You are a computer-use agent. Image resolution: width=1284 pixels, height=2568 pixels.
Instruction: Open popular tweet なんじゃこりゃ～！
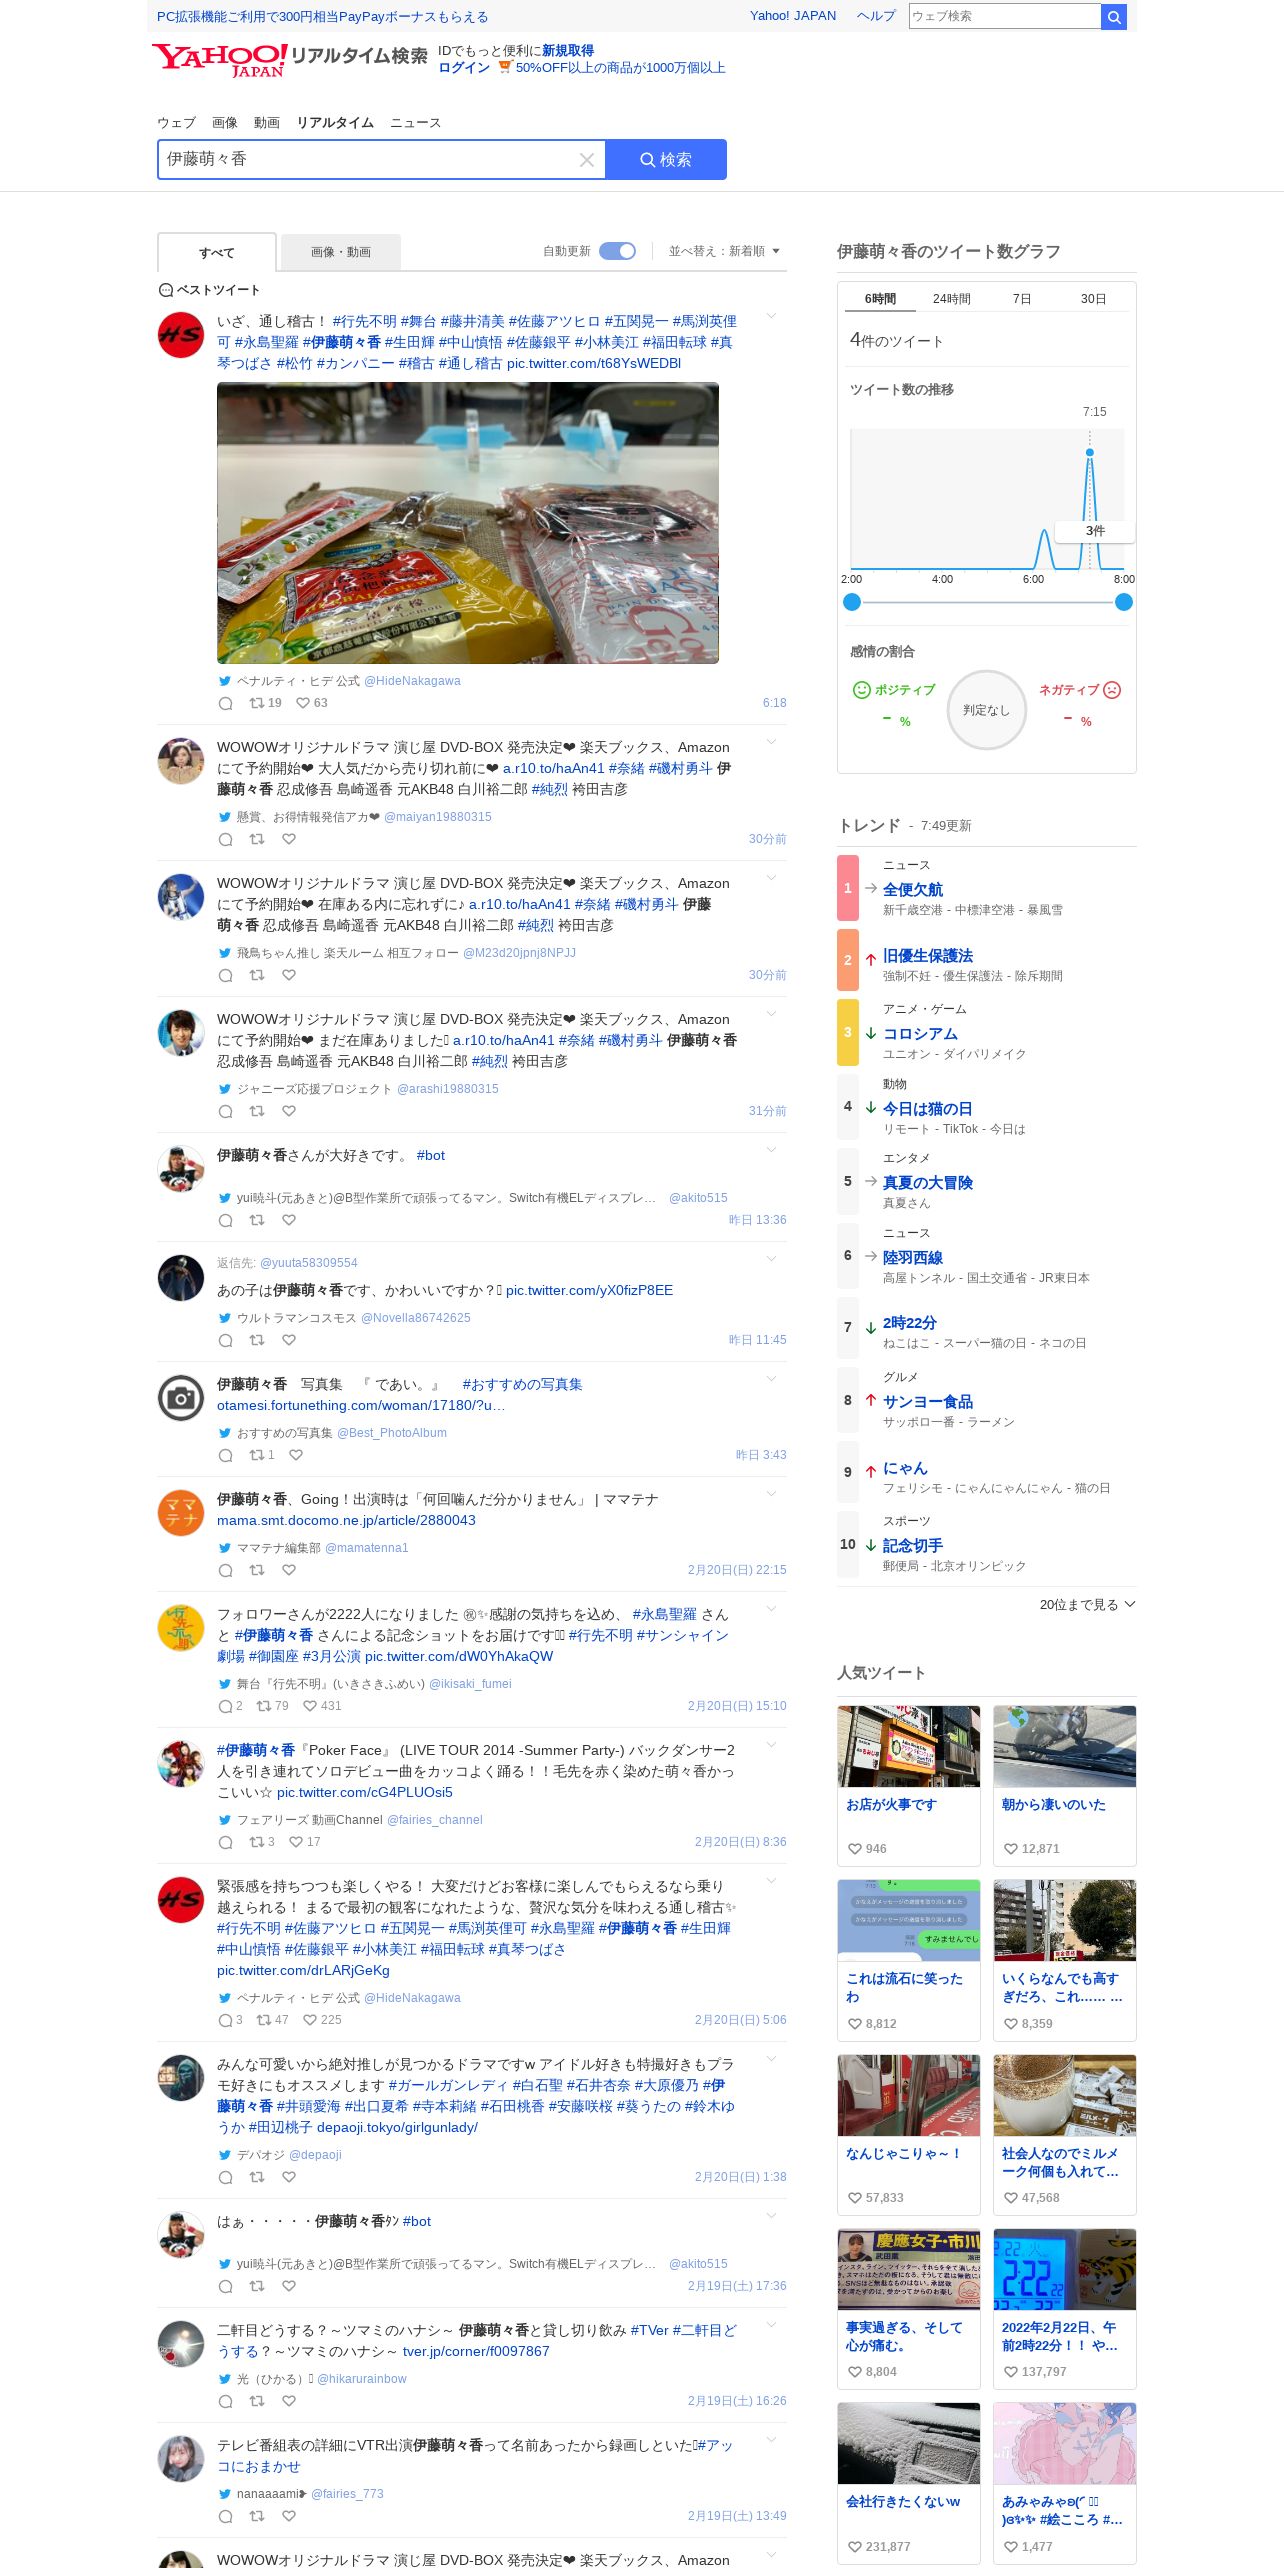point(908,2135)
